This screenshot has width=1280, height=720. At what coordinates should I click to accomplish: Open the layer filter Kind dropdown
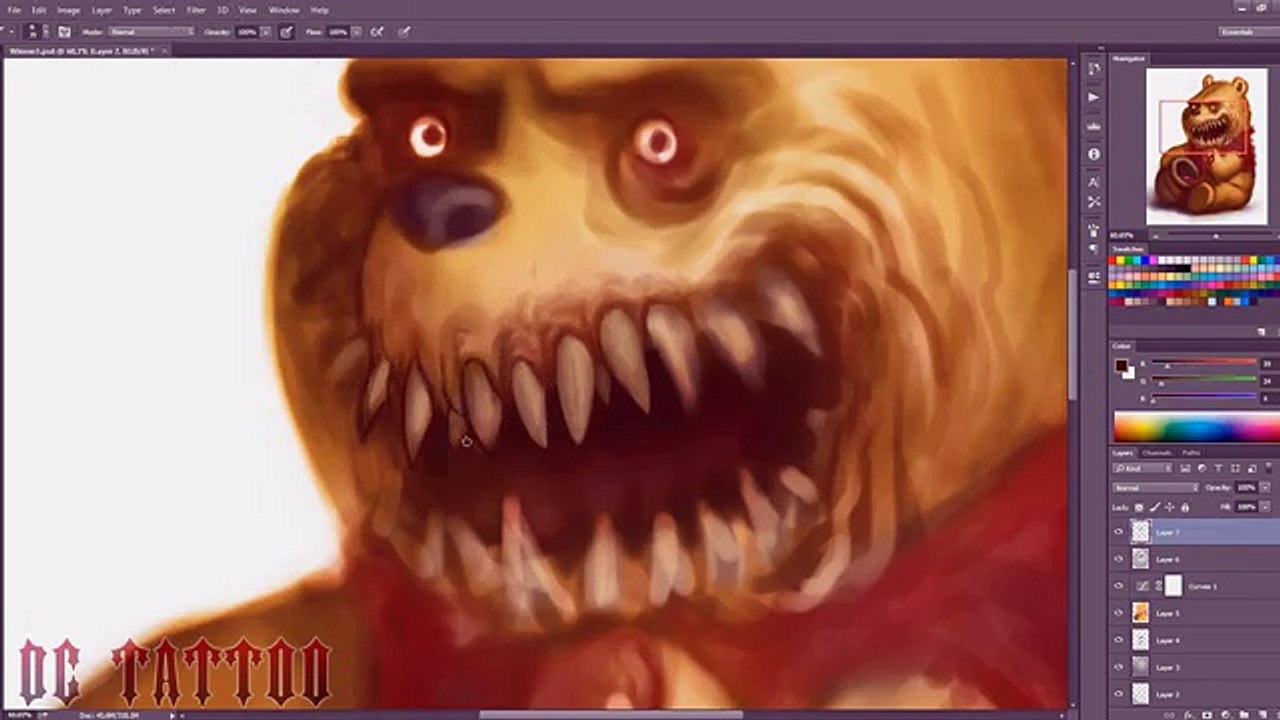(1142, 468)
